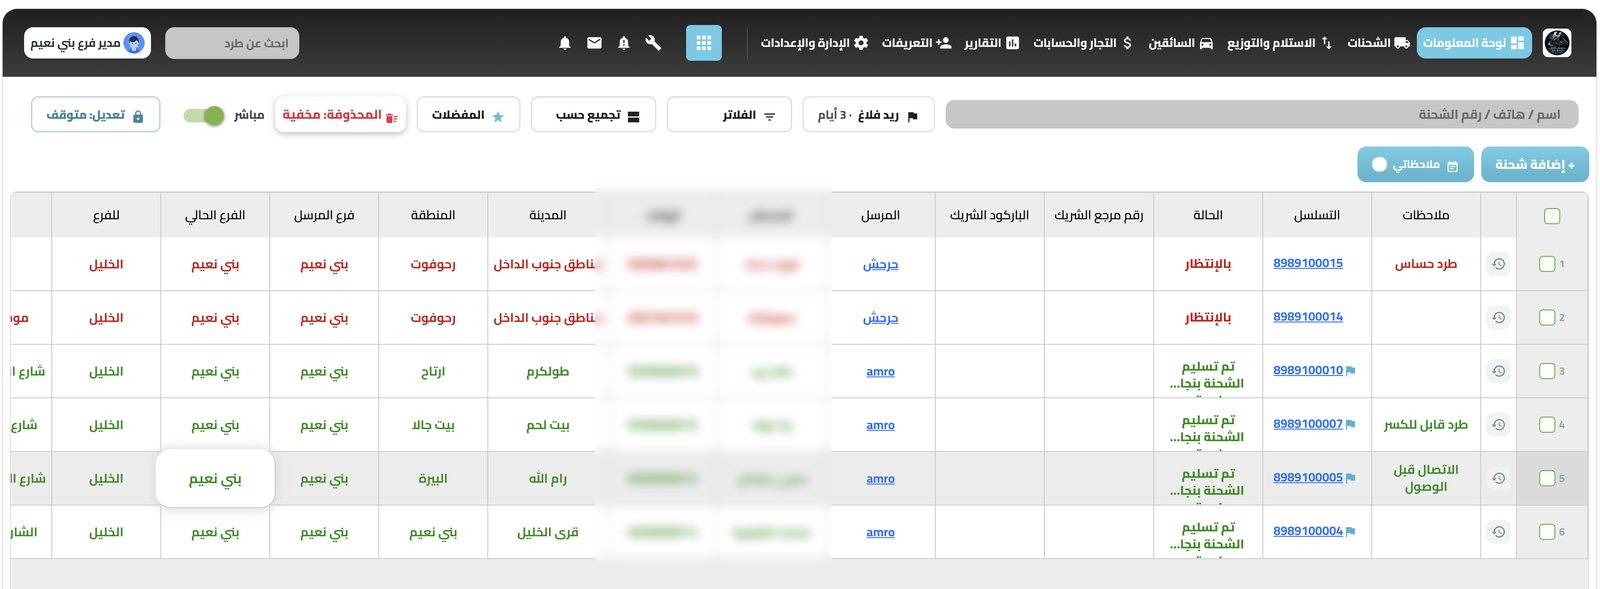The width and height of the screenshot is (1600, 589).
Task: Open the السائقين drivers menu
Action: (1181, 43)
